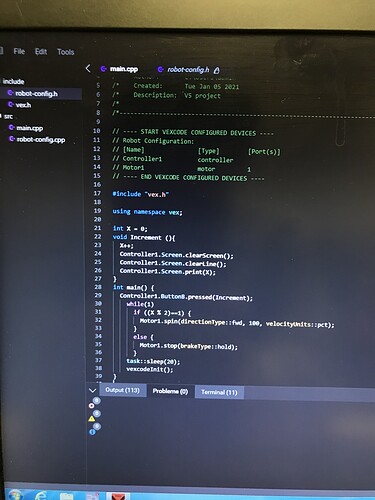375x500 pixels.
Task: Show the Output (113) tab
Action: click(122, 390)
